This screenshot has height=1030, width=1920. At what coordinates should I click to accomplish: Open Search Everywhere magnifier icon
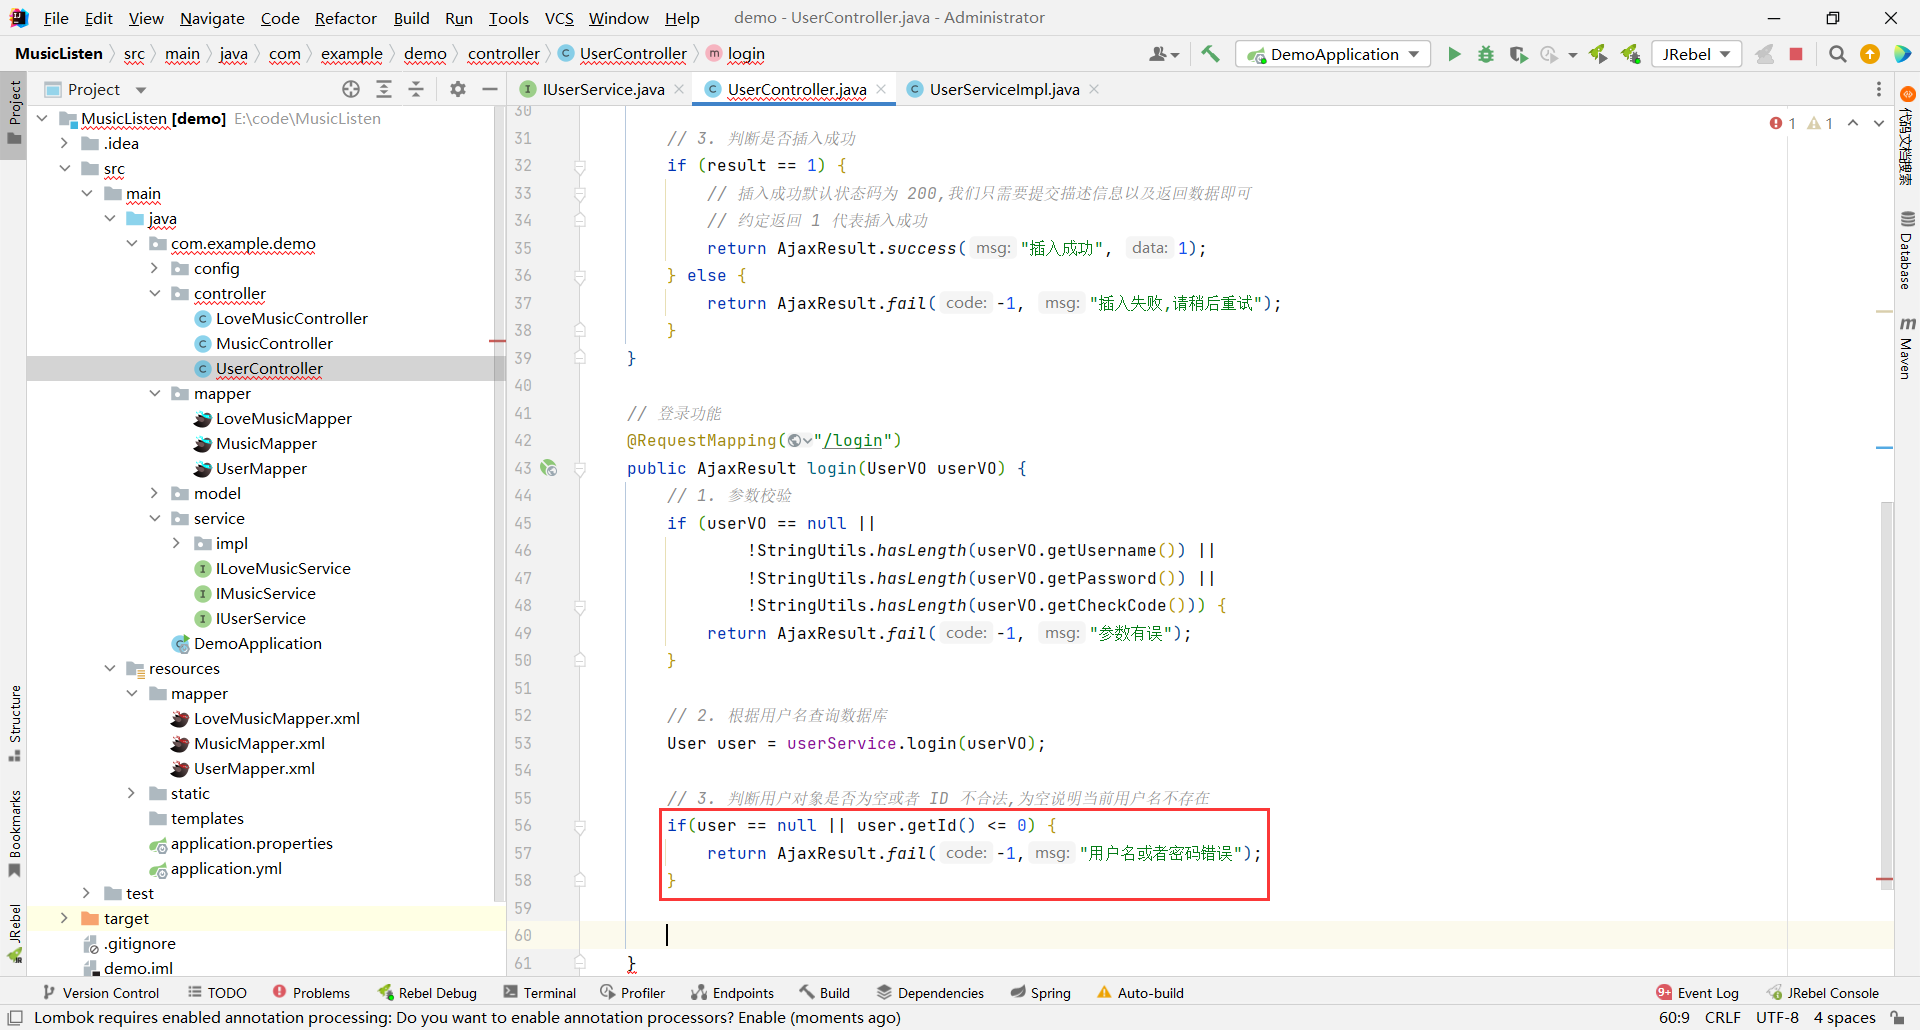click(x=1837, y=54)
